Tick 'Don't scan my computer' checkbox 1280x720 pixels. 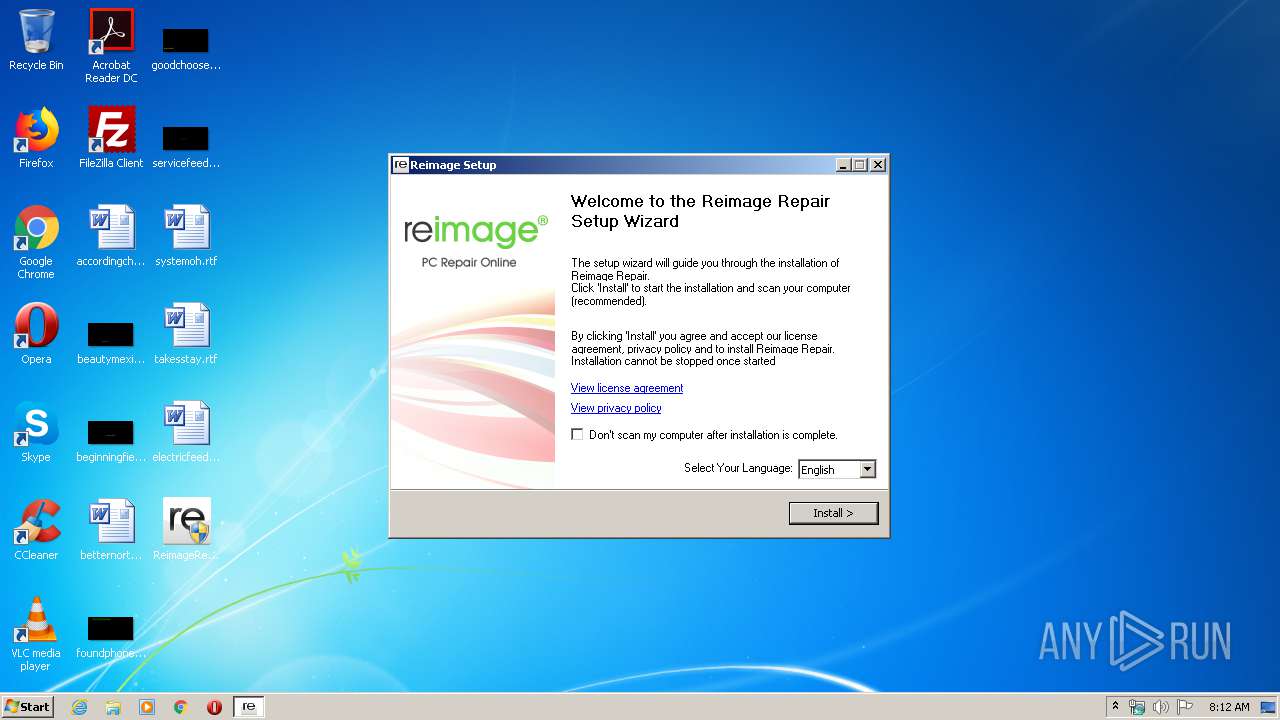tap(577, 435)
